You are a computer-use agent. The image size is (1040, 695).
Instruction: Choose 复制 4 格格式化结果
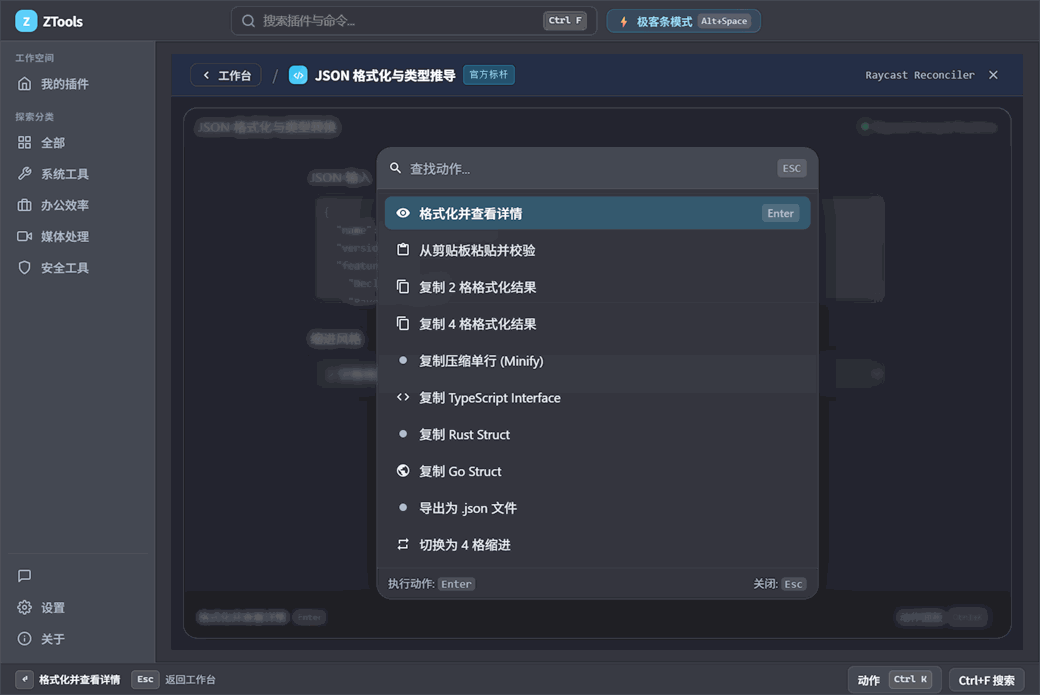pos(597,324)
